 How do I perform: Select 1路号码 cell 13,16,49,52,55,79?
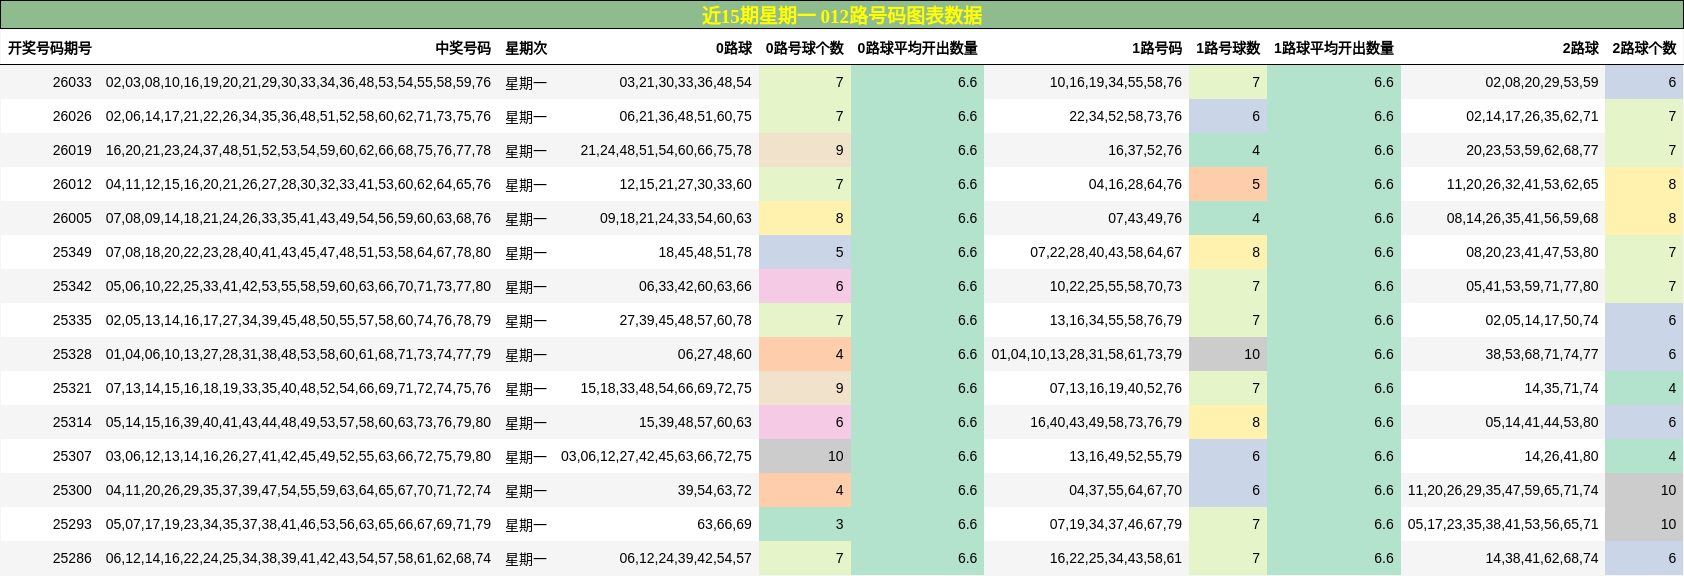pyautogui.click(x=1125, y=456)
